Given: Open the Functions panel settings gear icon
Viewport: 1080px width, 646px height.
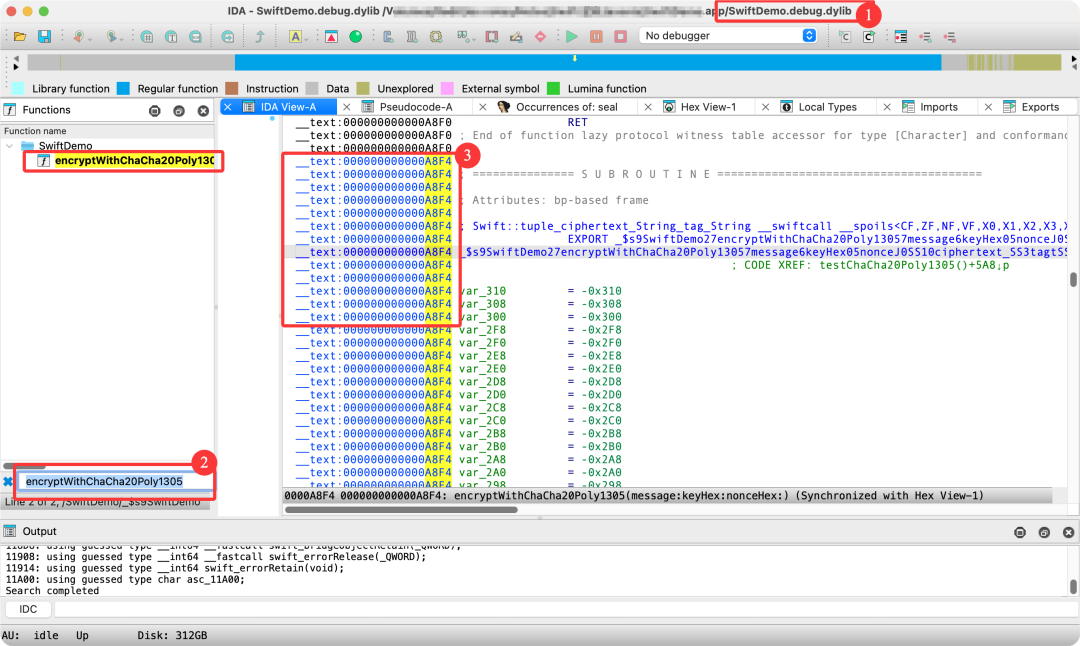Looking at the screenshot, I should coord(154,109).
